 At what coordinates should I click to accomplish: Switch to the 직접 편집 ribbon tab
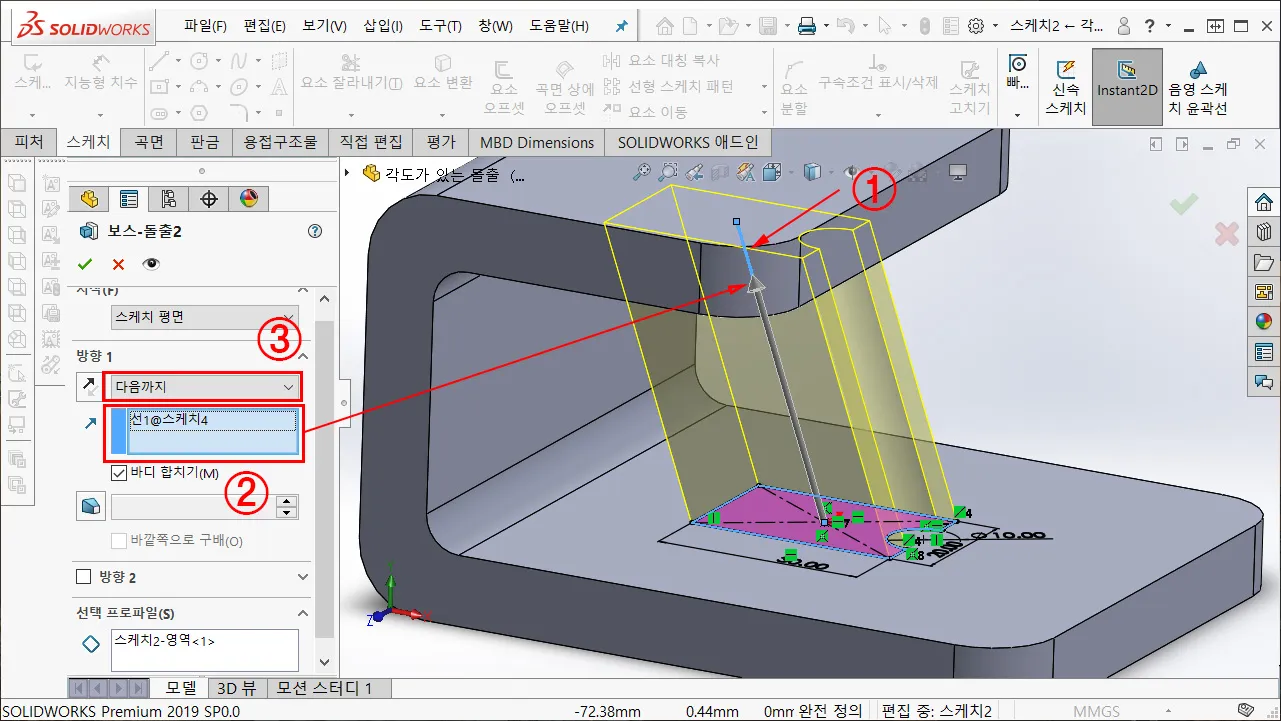click(x=371, y=142)
